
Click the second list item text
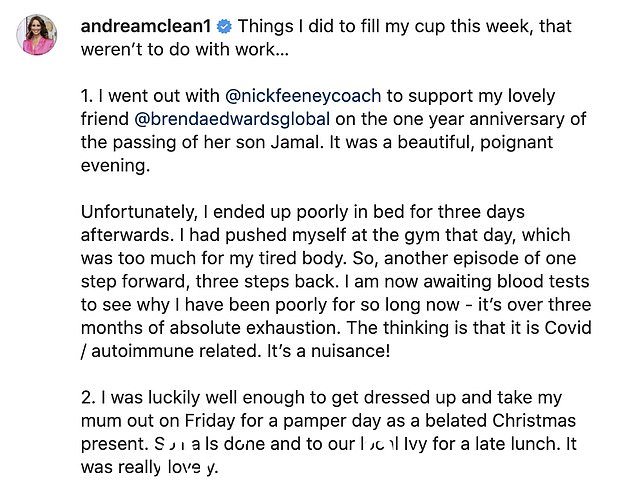[328, 432]
